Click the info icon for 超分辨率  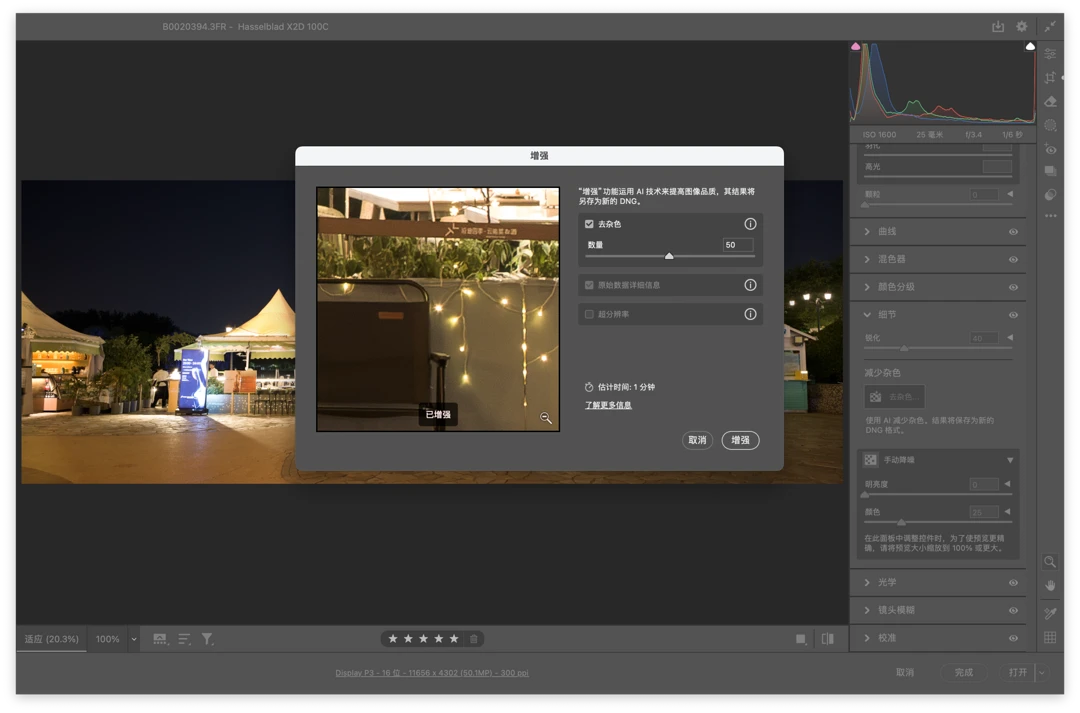pos(750,314)
